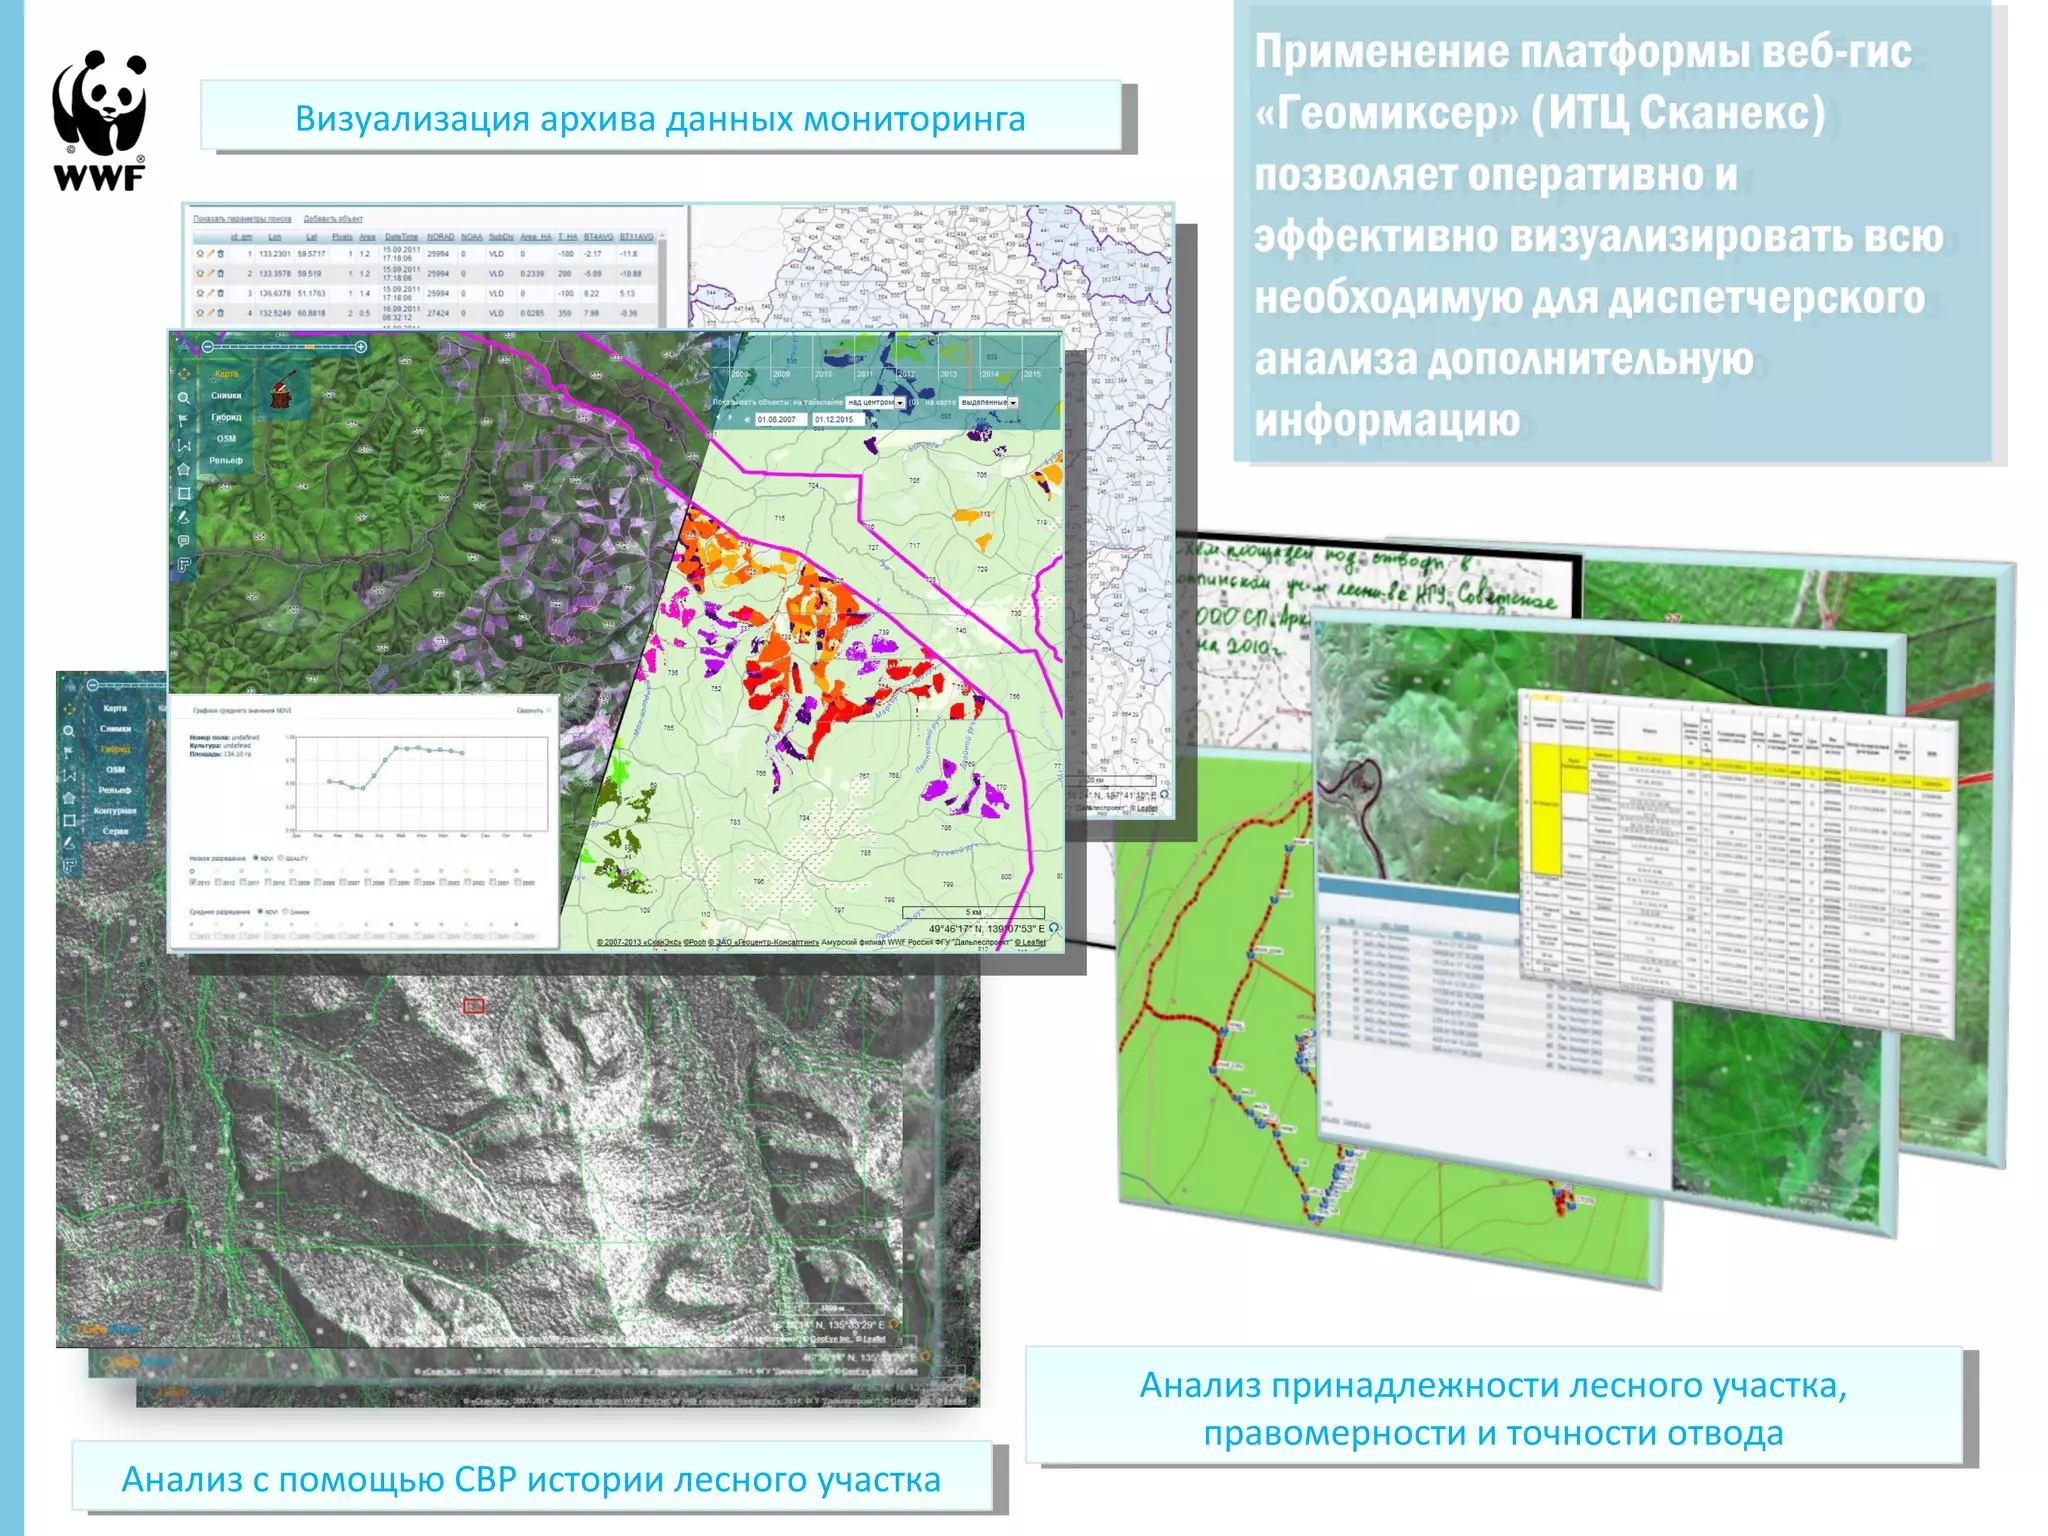Click the delete trash icon in row 1

(x=221, y=254)
